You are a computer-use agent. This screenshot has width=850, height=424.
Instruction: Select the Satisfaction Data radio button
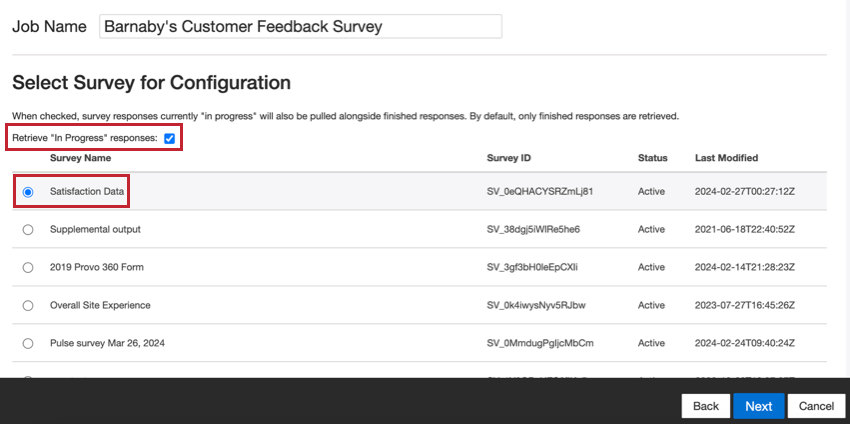tap(28, 191)
